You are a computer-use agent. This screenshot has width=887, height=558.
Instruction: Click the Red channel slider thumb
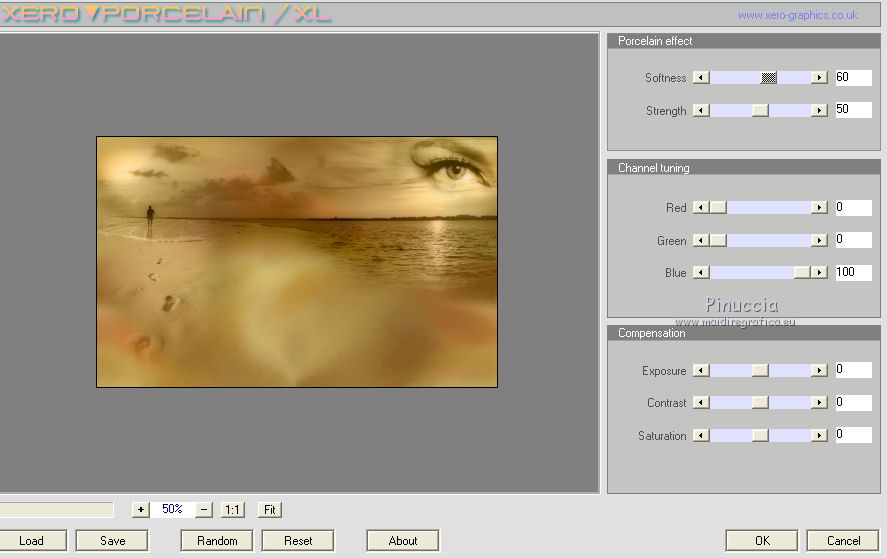[718, 208]
